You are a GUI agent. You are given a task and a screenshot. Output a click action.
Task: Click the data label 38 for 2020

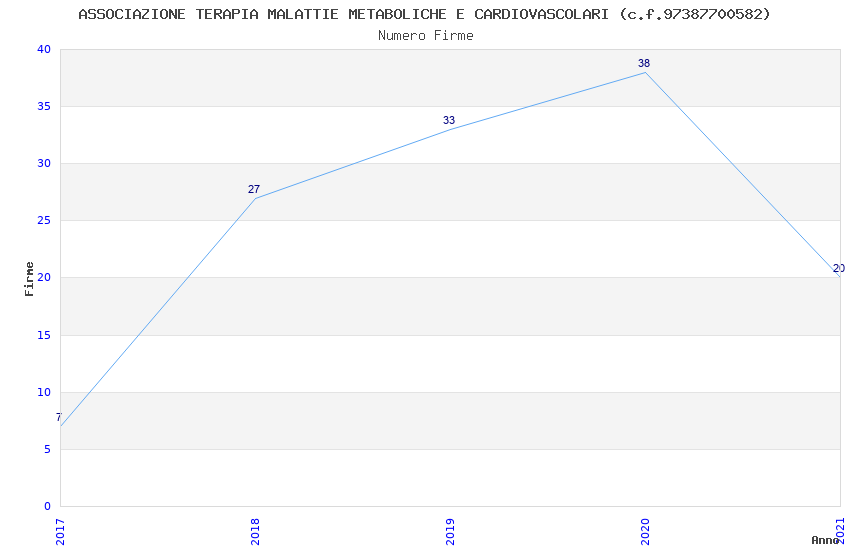pyautogui.click(x=644, y=63)
